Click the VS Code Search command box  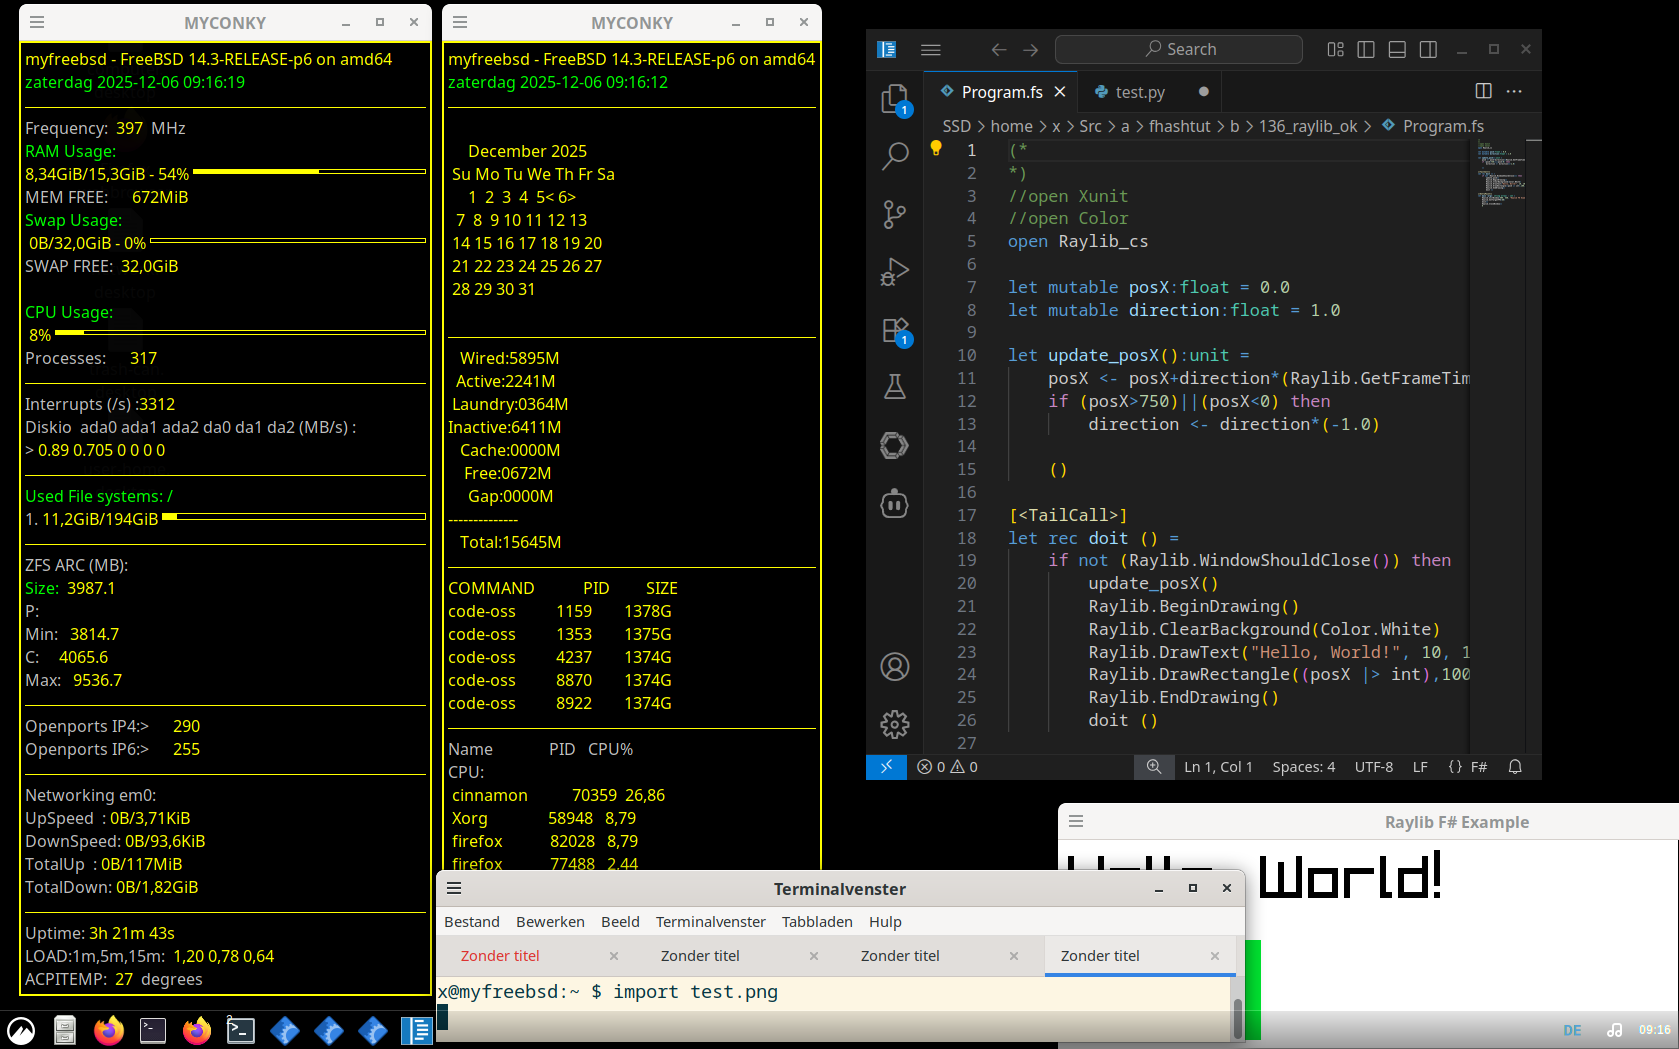[1179, 49]
